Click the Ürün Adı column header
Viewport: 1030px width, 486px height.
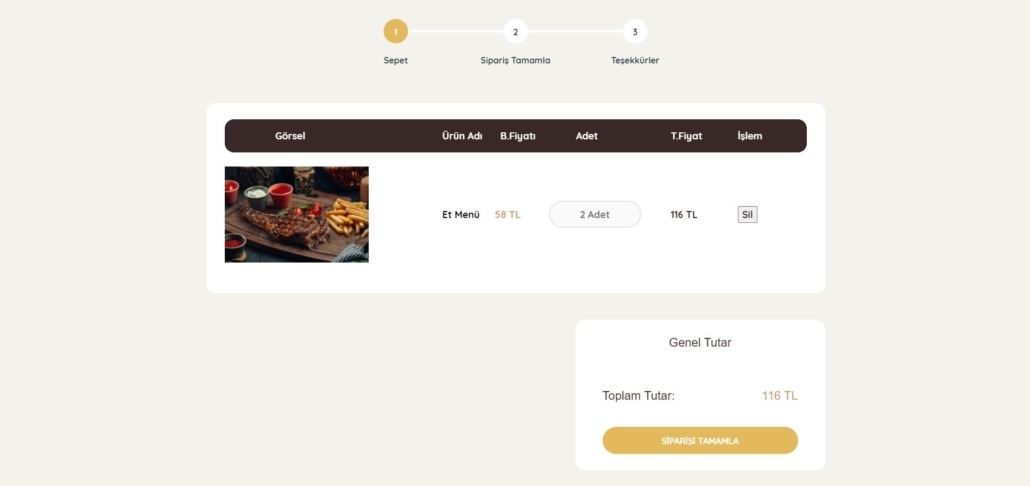click(462, 136)
